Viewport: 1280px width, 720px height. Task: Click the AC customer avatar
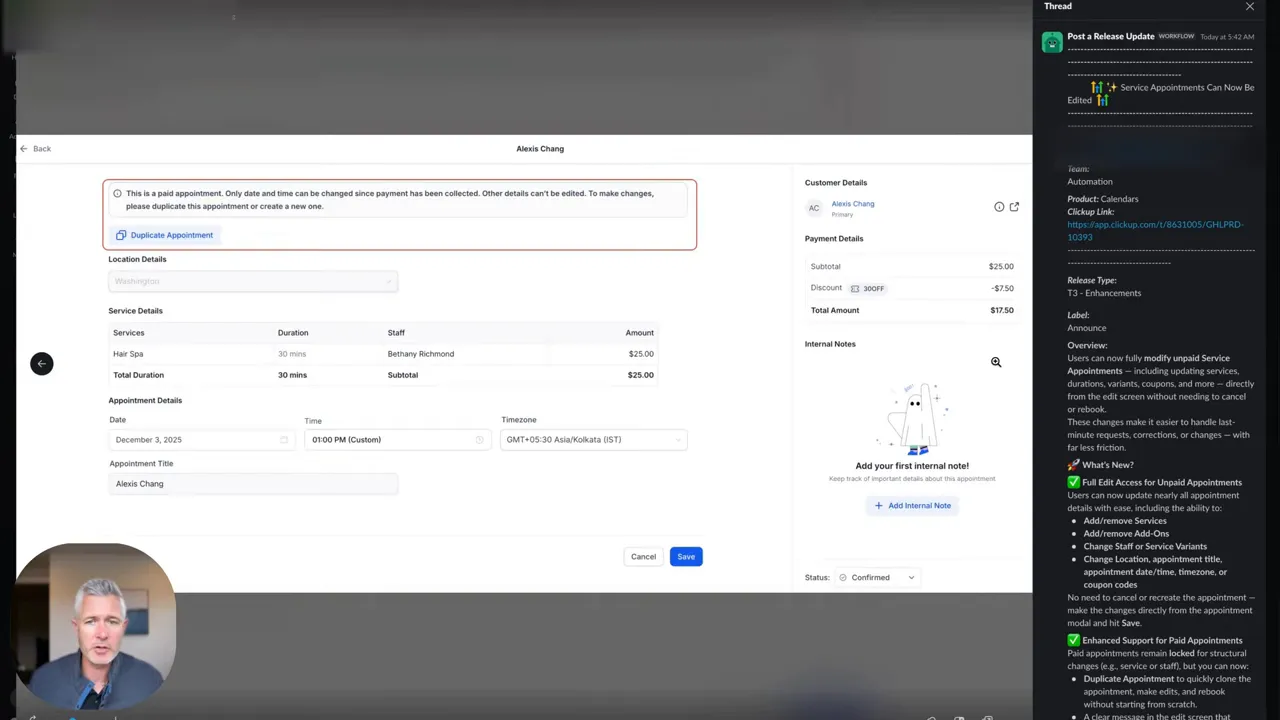coord(814,208)
